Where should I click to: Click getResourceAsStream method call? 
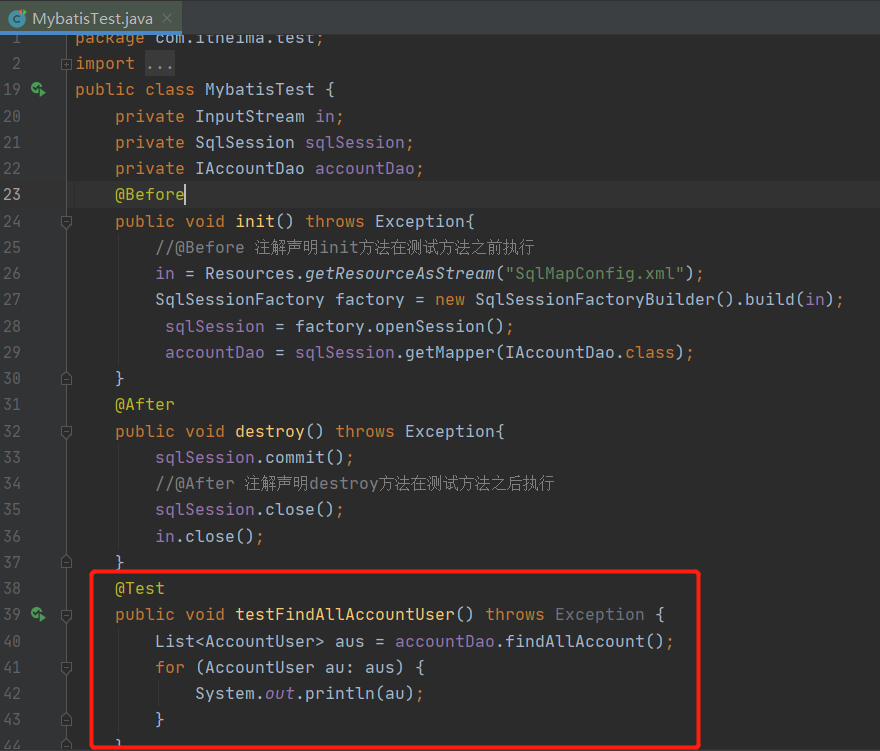(x=400, y=273)
